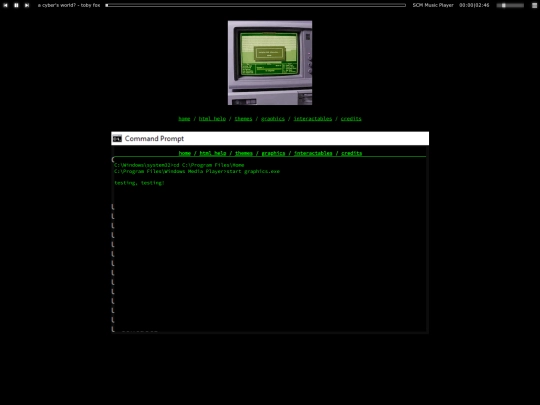This screenshot has height=405, width=540.
Task: Open the 'html help' link in upper navigation
Action: pyautogui.click(x=212, y=118)
